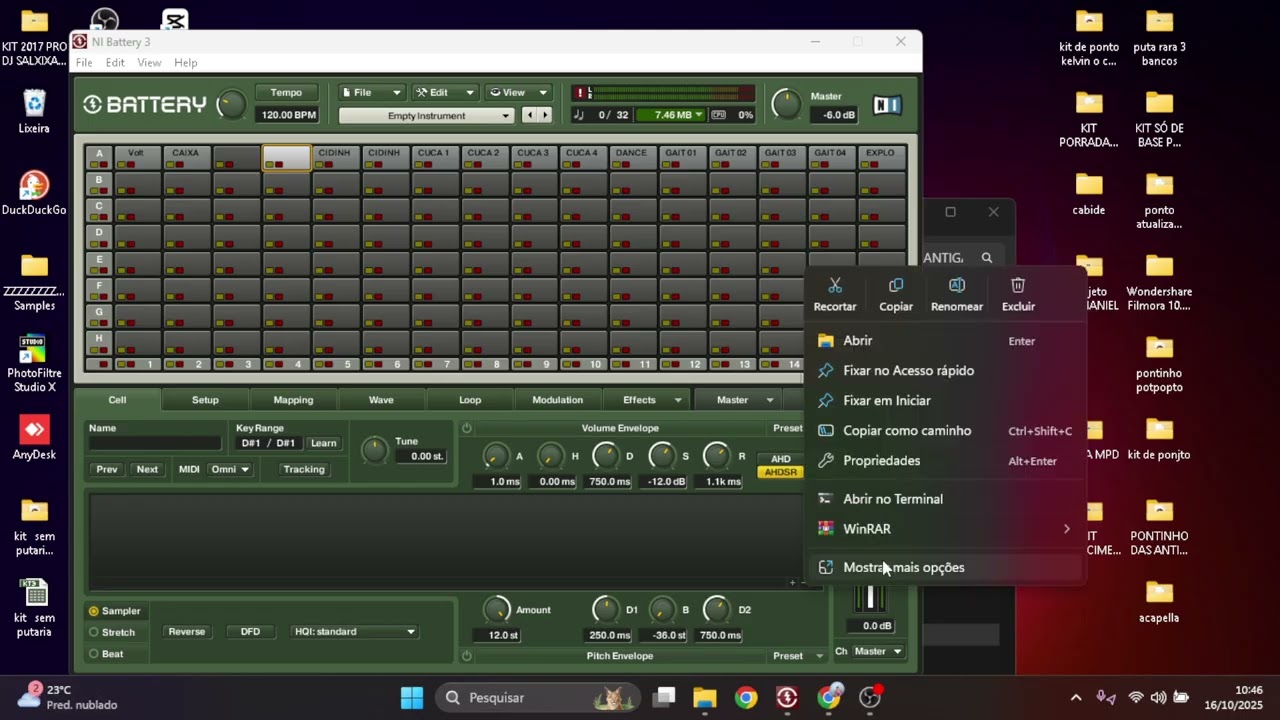Screen dimensions: 1280x720
Task: Adjust the Tune knob
Action: tap(374, 451)
